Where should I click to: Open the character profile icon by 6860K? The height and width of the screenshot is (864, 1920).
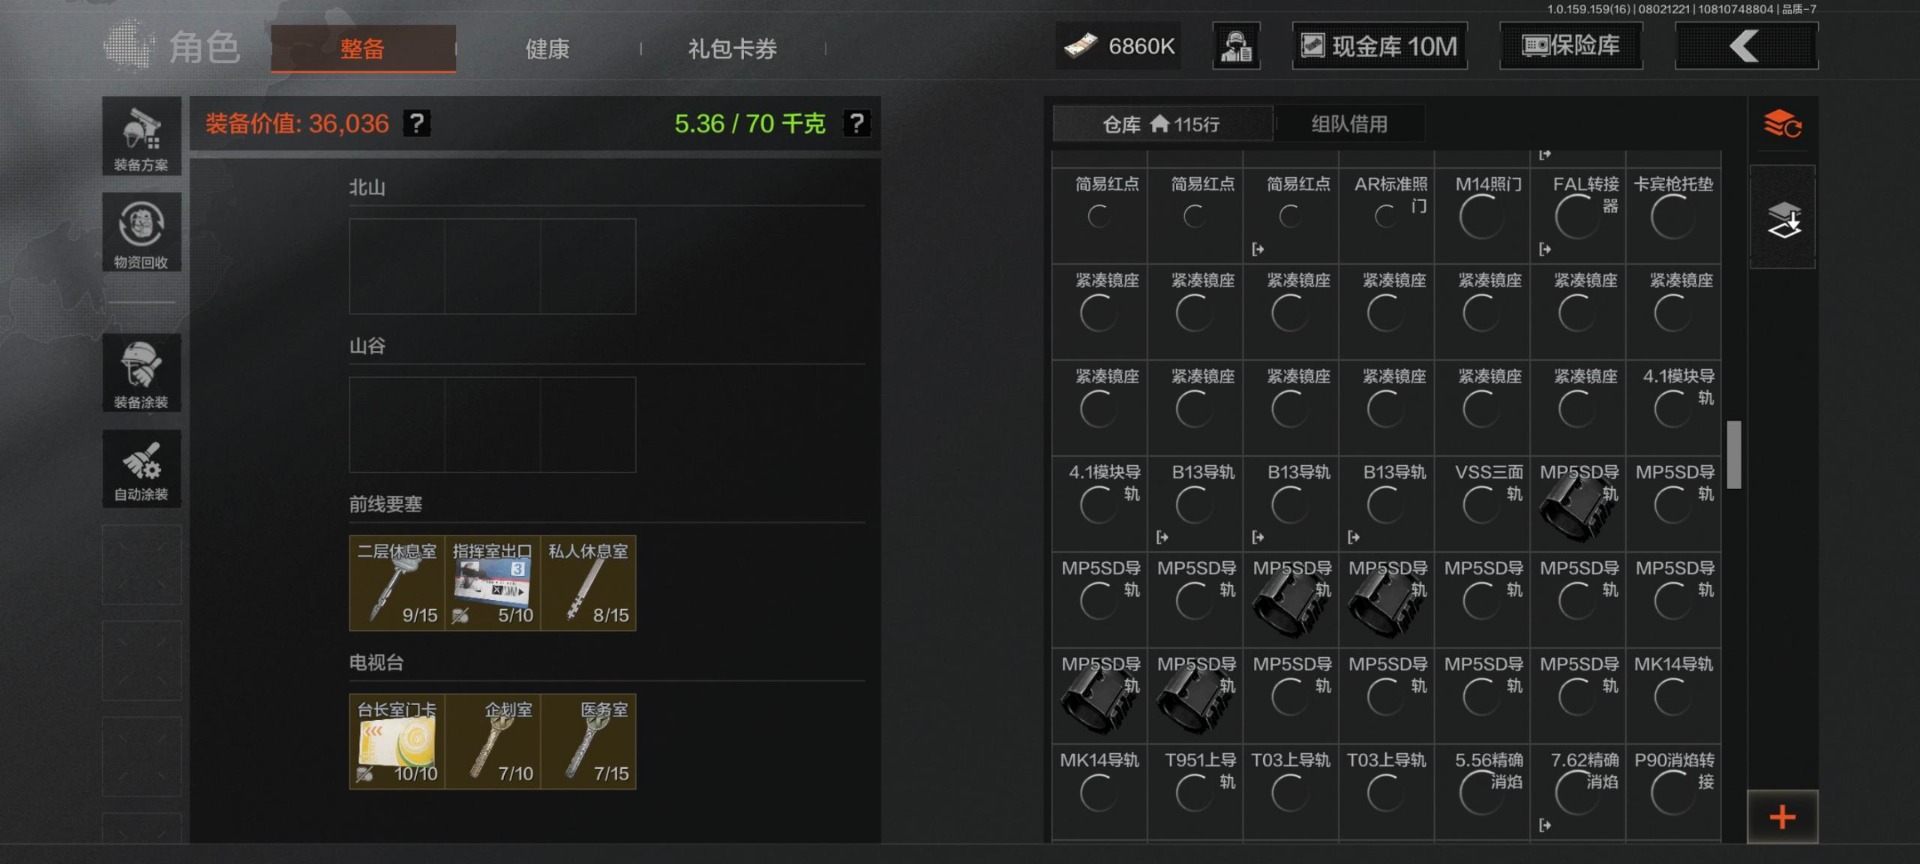tap(1236, 46)
